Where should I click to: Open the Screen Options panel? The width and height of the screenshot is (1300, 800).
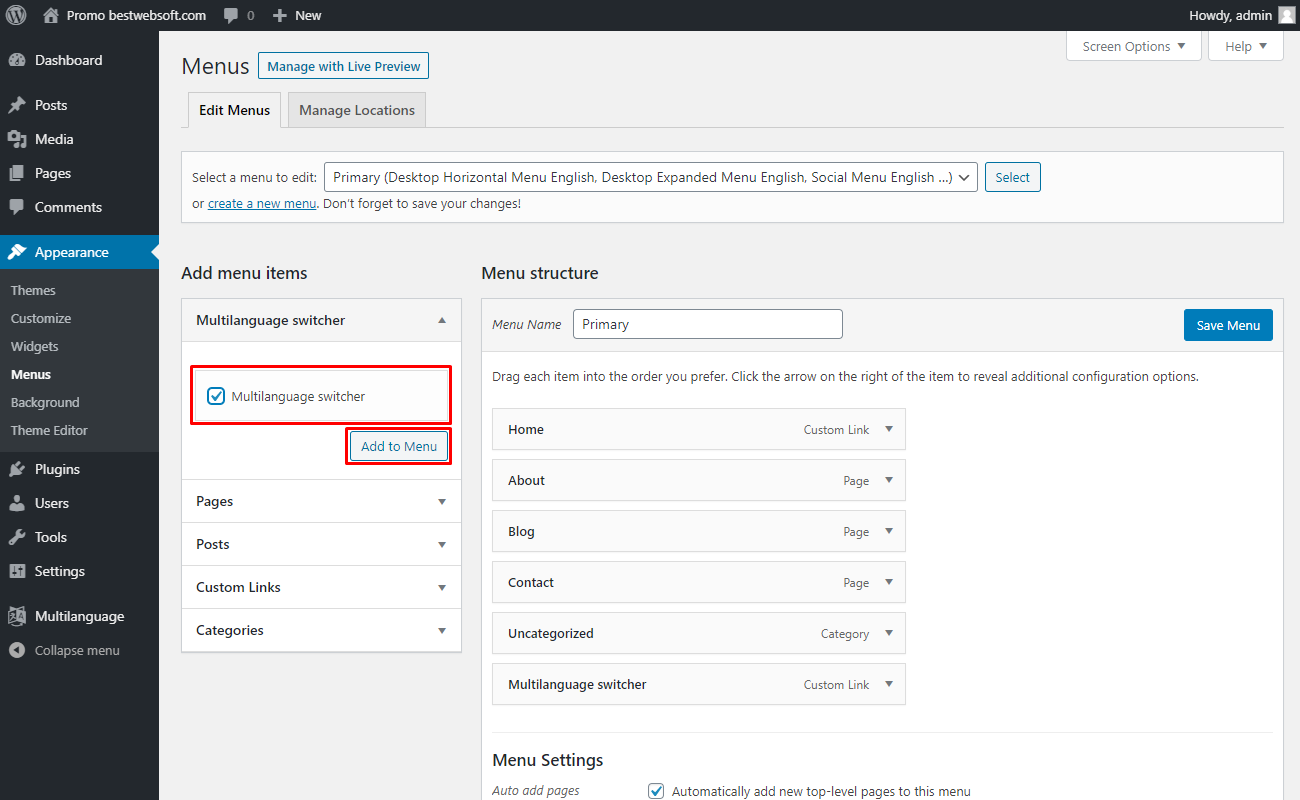[1134, 46]
